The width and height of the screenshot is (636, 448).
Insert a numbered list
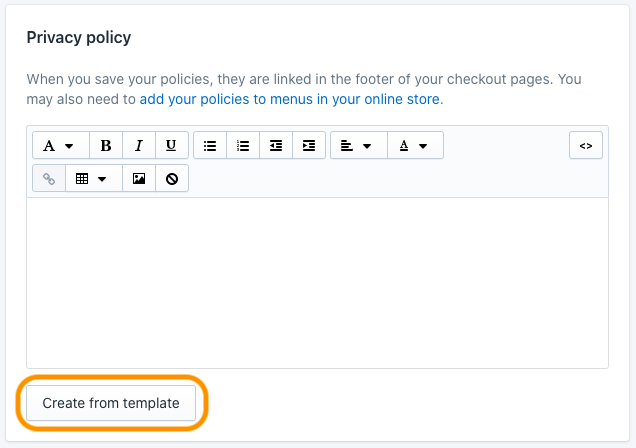243,146
